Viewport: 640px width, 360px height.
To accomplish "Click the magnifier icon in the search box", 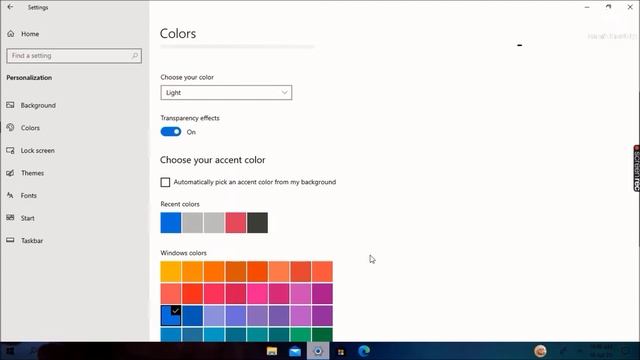I will click(135, 56).
